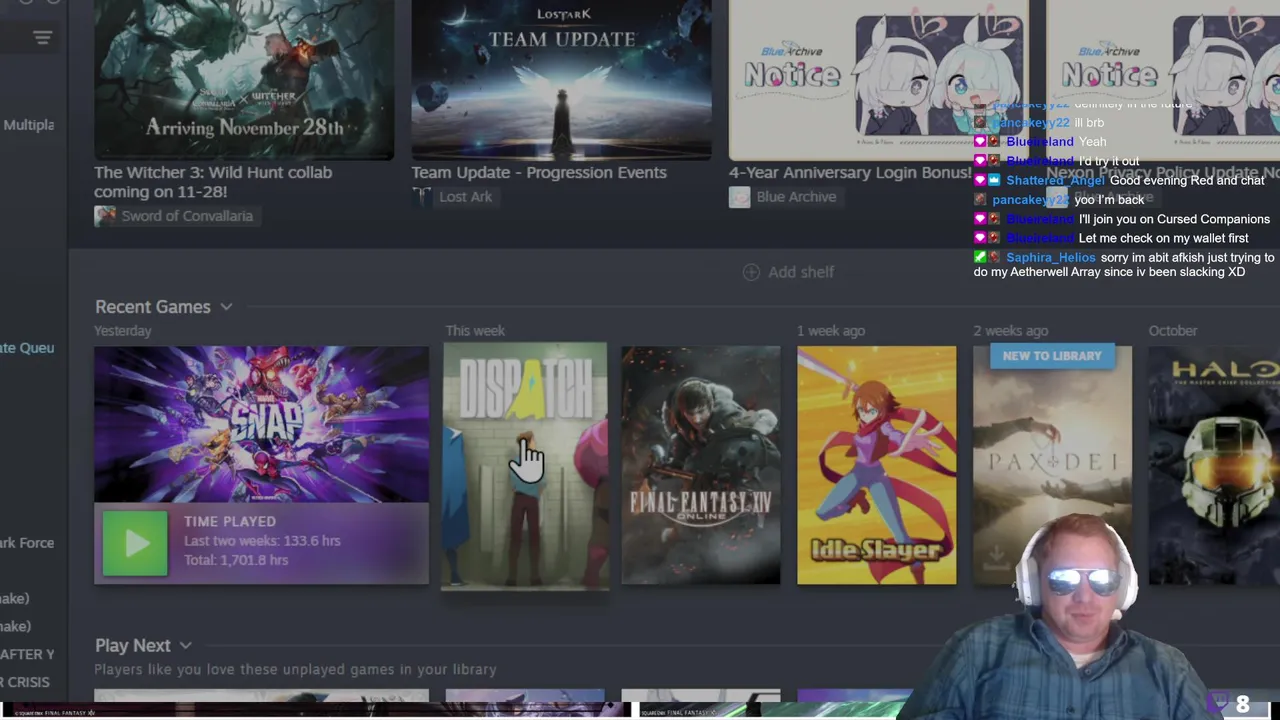Click the Play Next shelf title
The width and height of the screenshot is (1280, 720).
point(133,646)
